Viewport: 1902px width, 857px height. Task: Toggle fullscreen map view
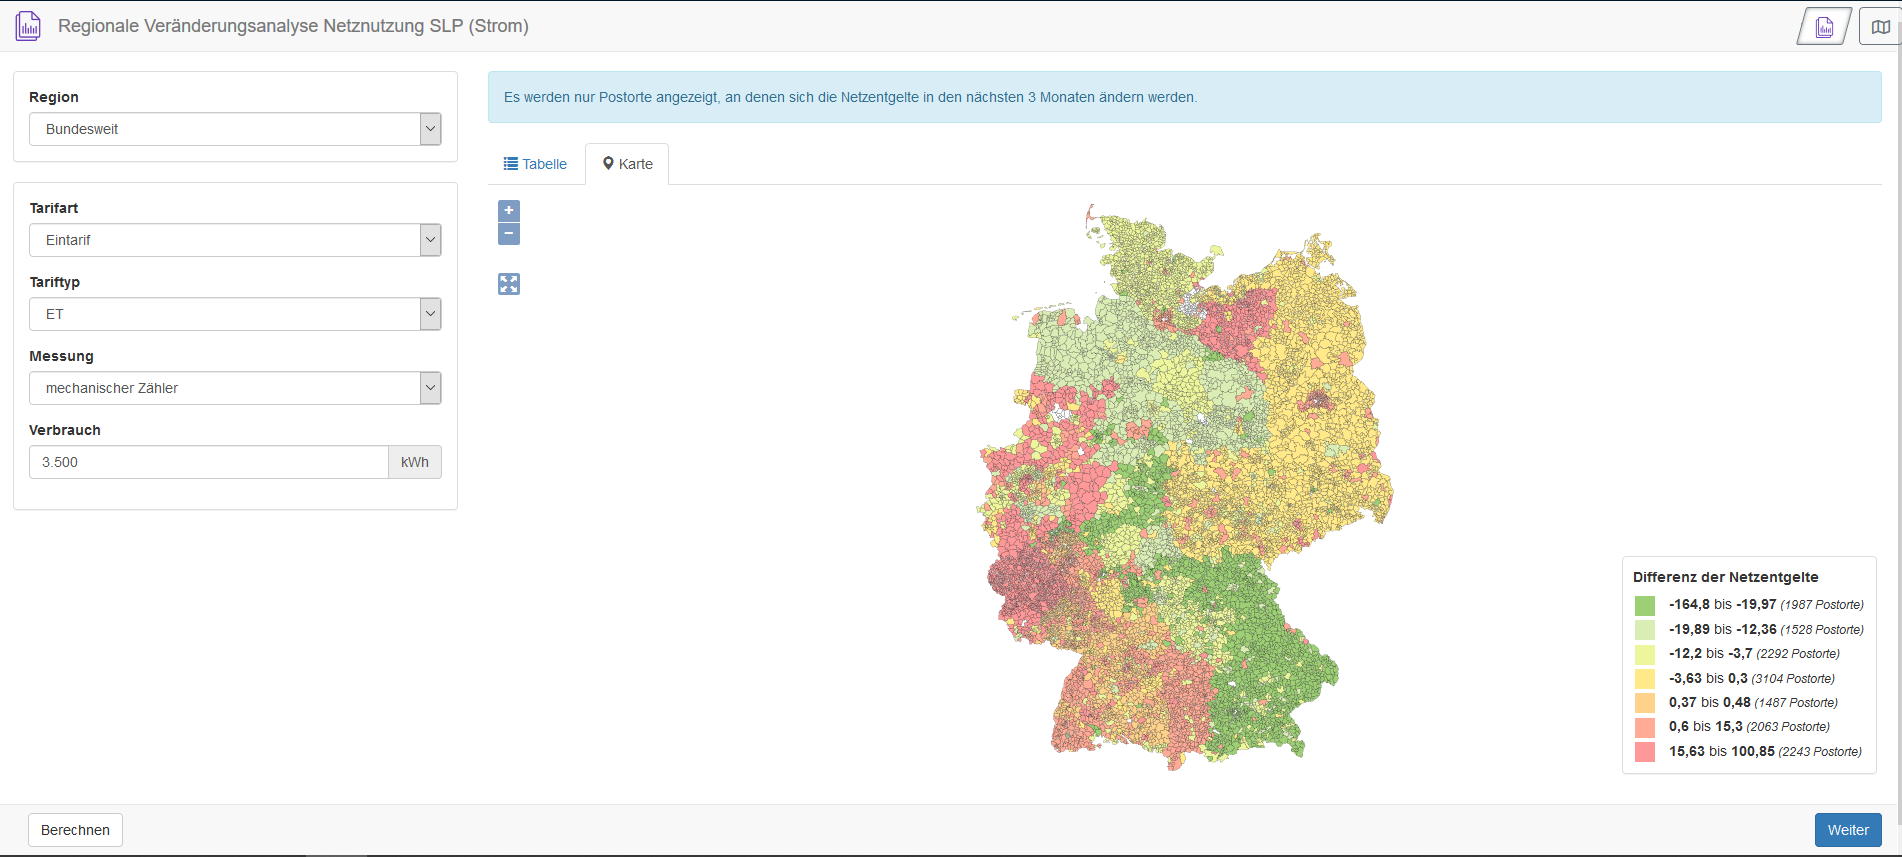pyautogui.click(x=509, y=284)
